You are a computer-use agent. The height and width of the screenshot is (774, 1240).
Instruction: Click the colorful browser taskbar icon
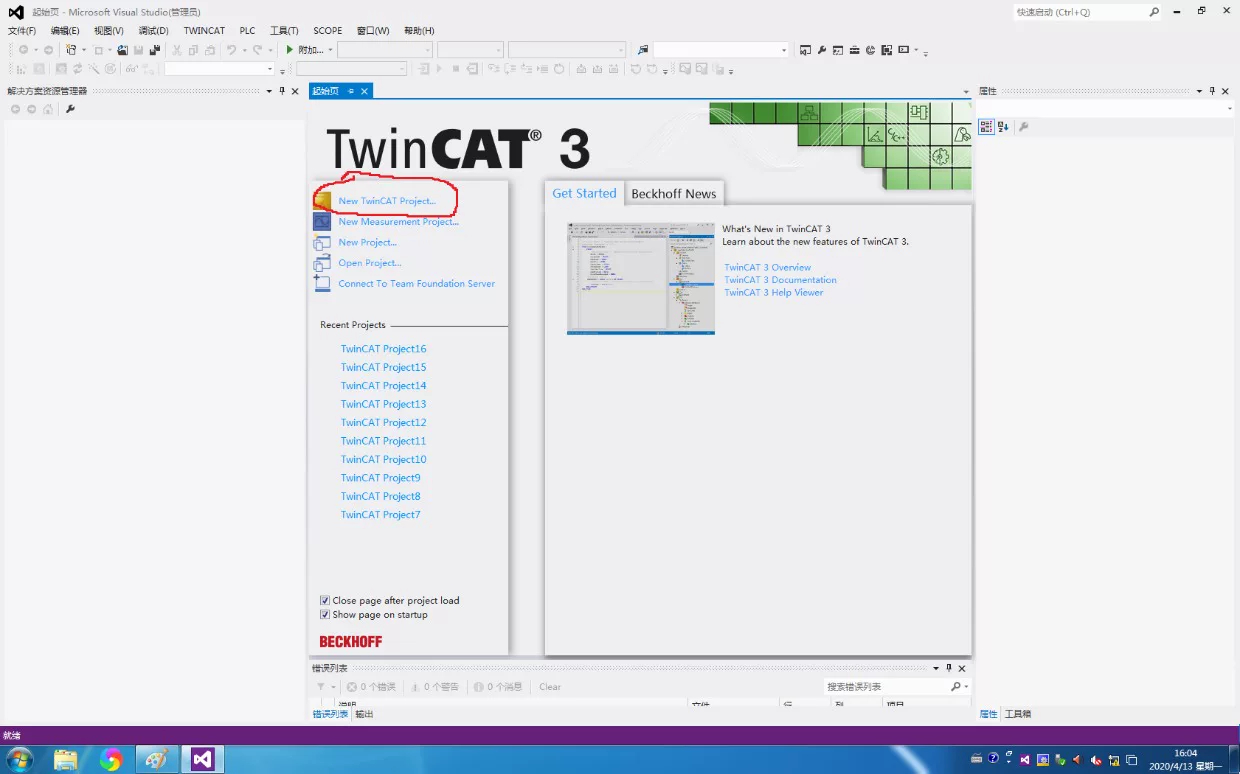click(110, 759)
